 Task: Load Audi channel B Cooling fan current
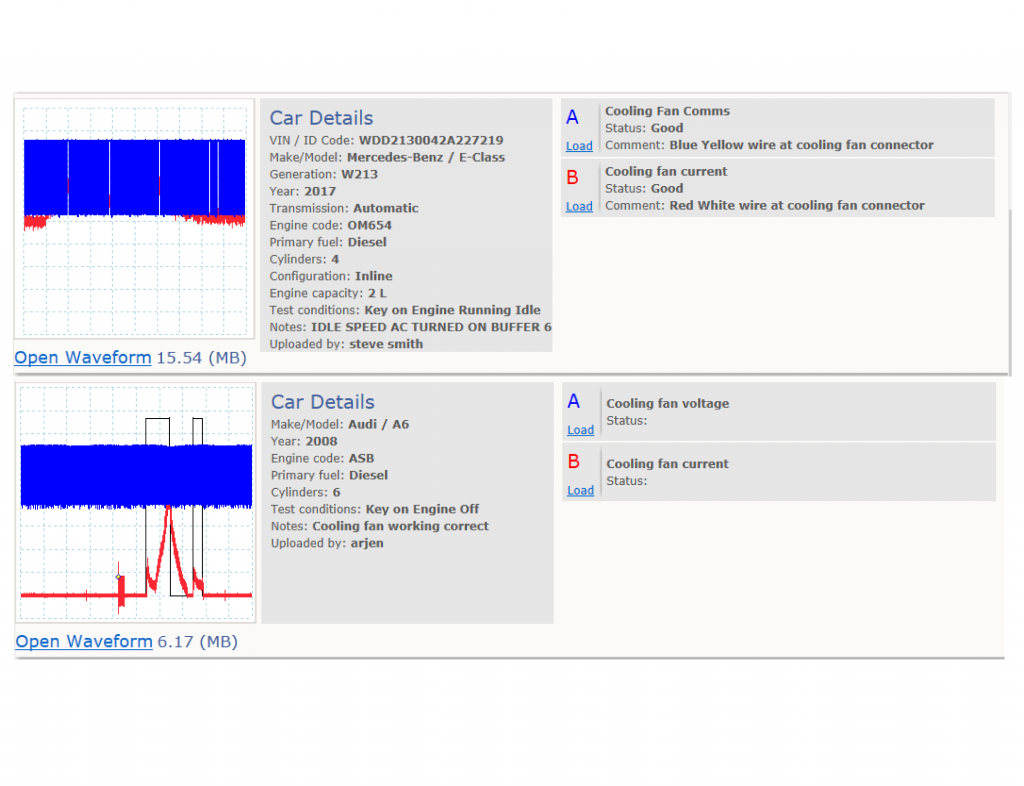(581, 490)
